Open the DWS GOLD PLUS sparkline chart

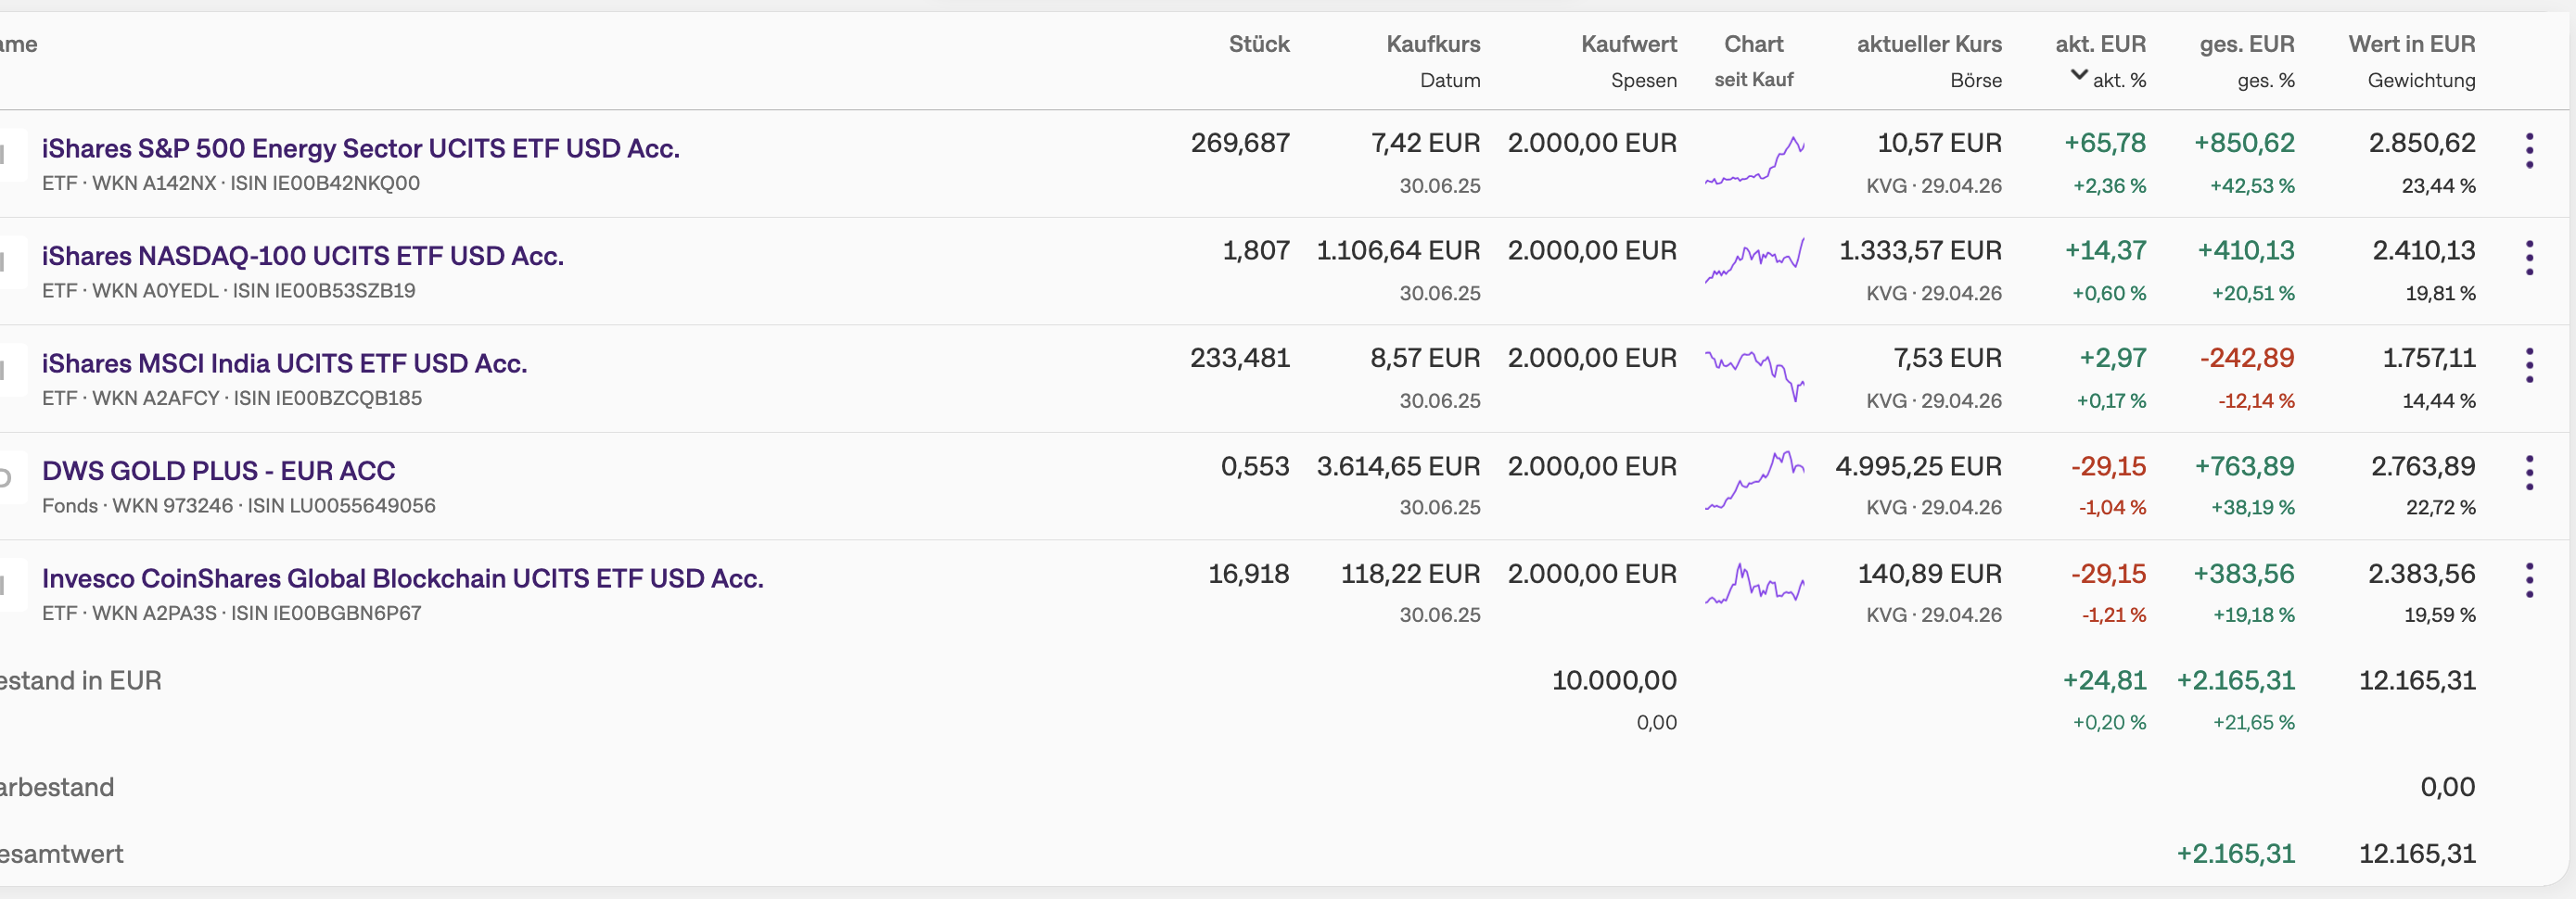tap(1754, 480)
